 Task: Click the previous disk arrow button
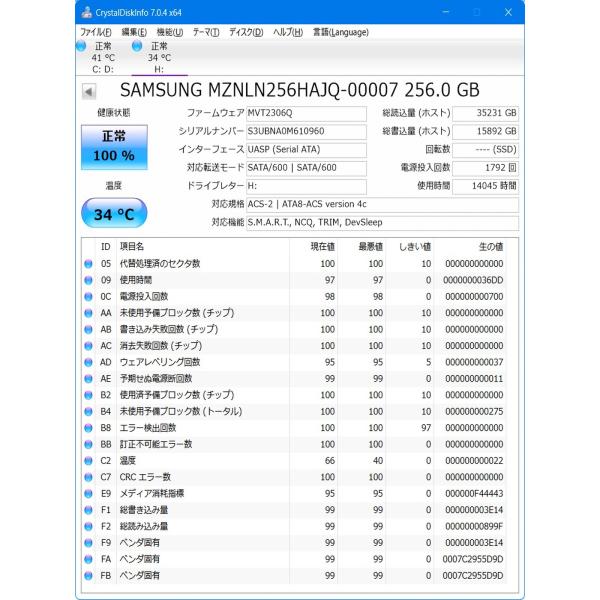89,91
